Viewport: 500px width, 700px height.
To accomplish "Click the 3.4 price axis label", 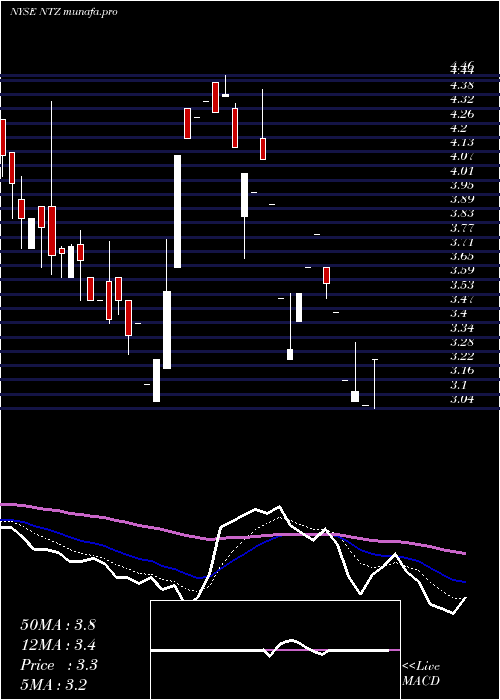I will tap(459, 313).
